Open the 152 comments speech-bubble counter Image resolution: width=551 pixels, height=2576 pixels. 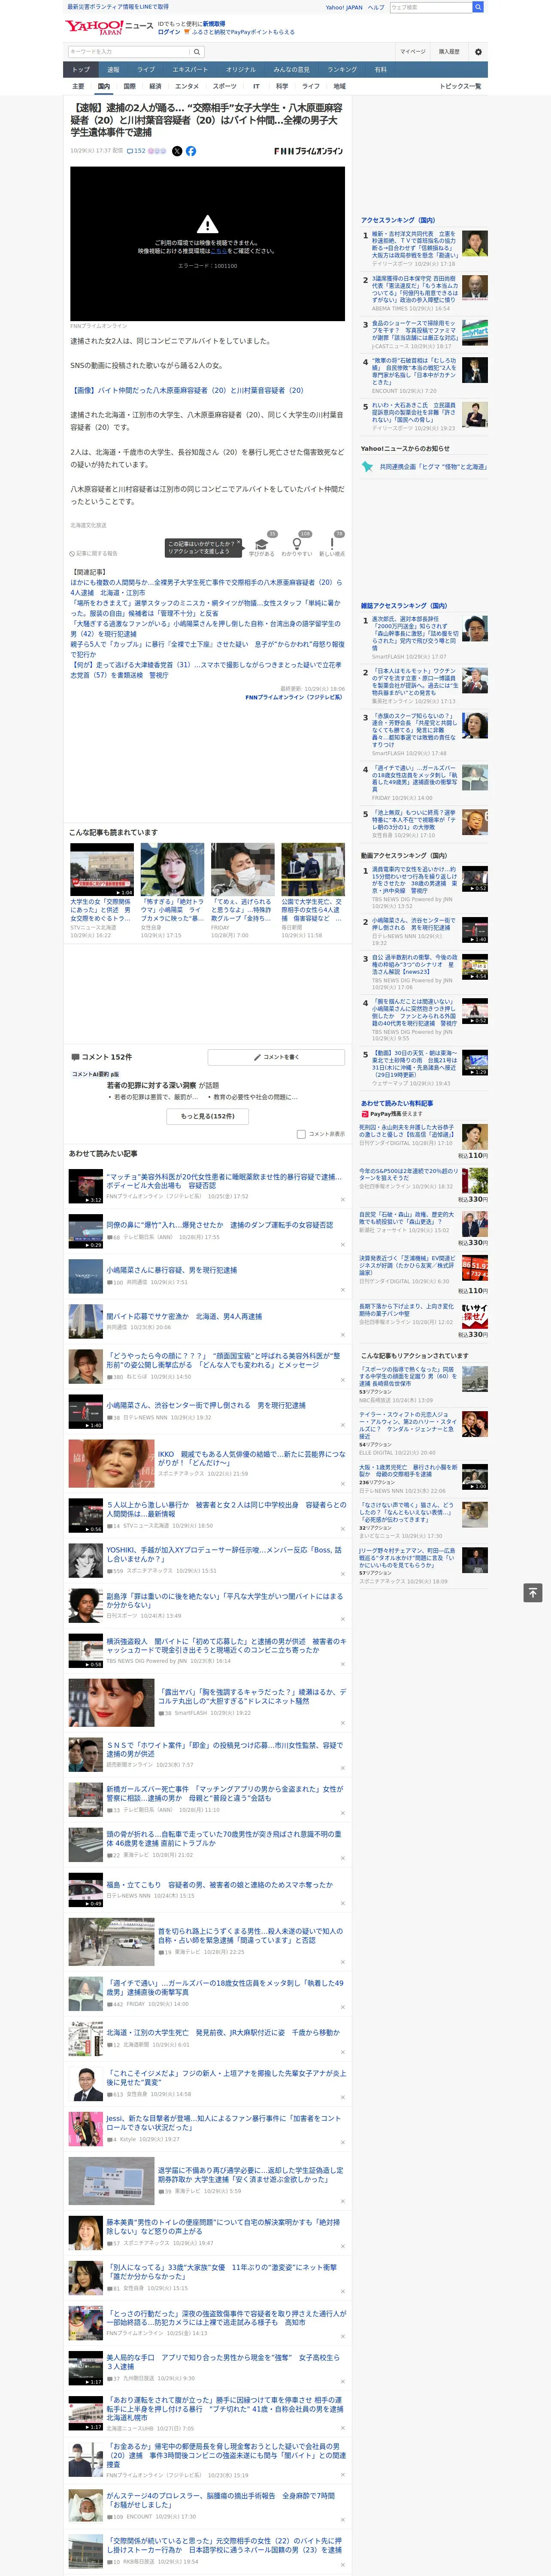coord(136,151)
